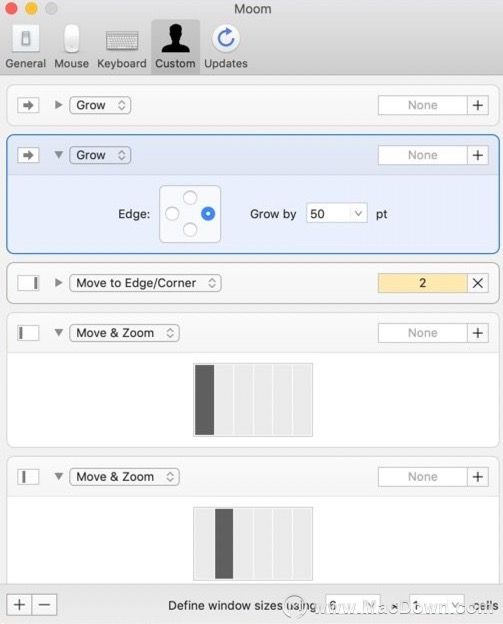Expand the first Grow action row
503x624 pixels.
(58, 105)
